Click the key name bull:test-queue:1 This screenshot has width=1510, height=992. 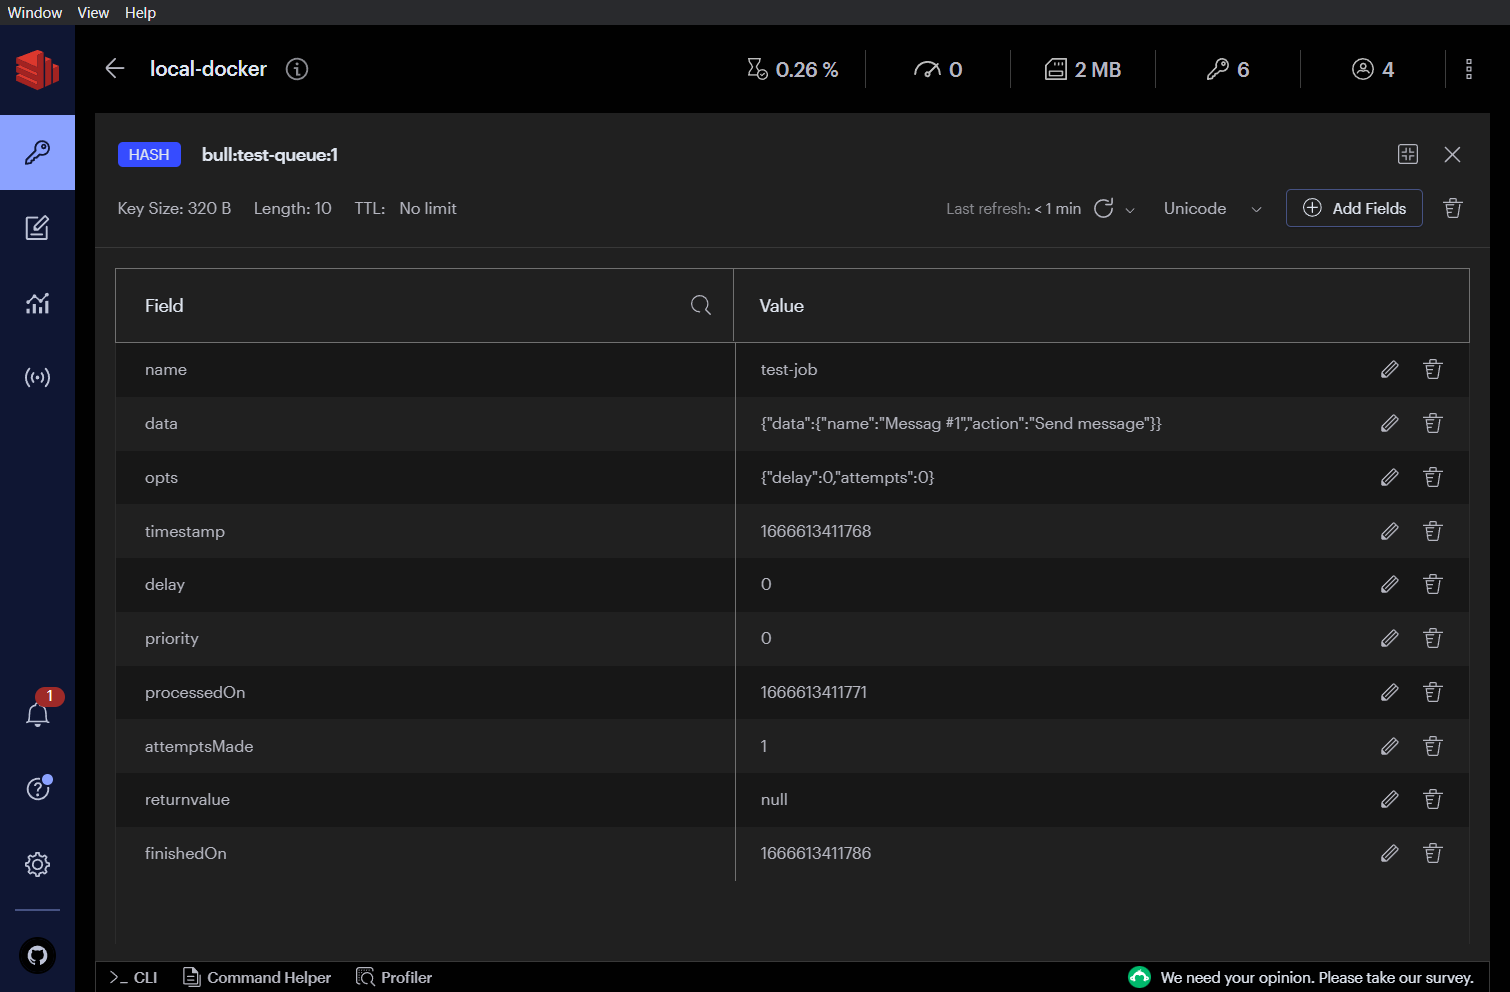point(270,155)
